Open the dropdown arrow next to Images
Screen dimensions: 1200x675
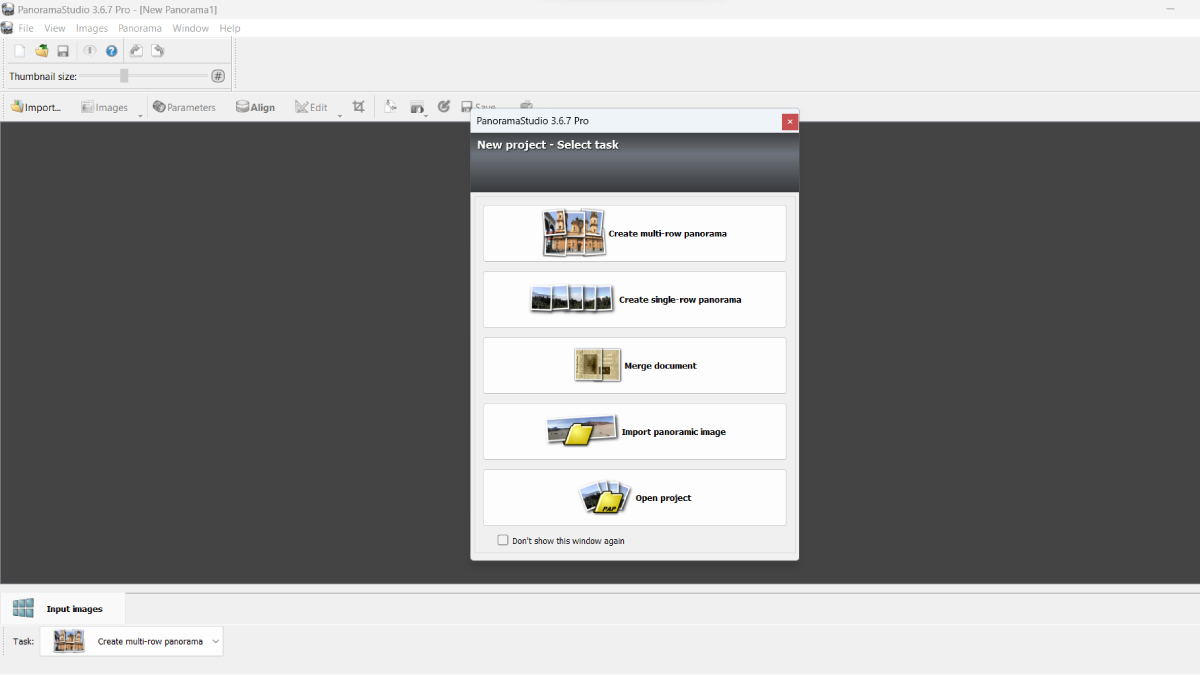point(140,114)
